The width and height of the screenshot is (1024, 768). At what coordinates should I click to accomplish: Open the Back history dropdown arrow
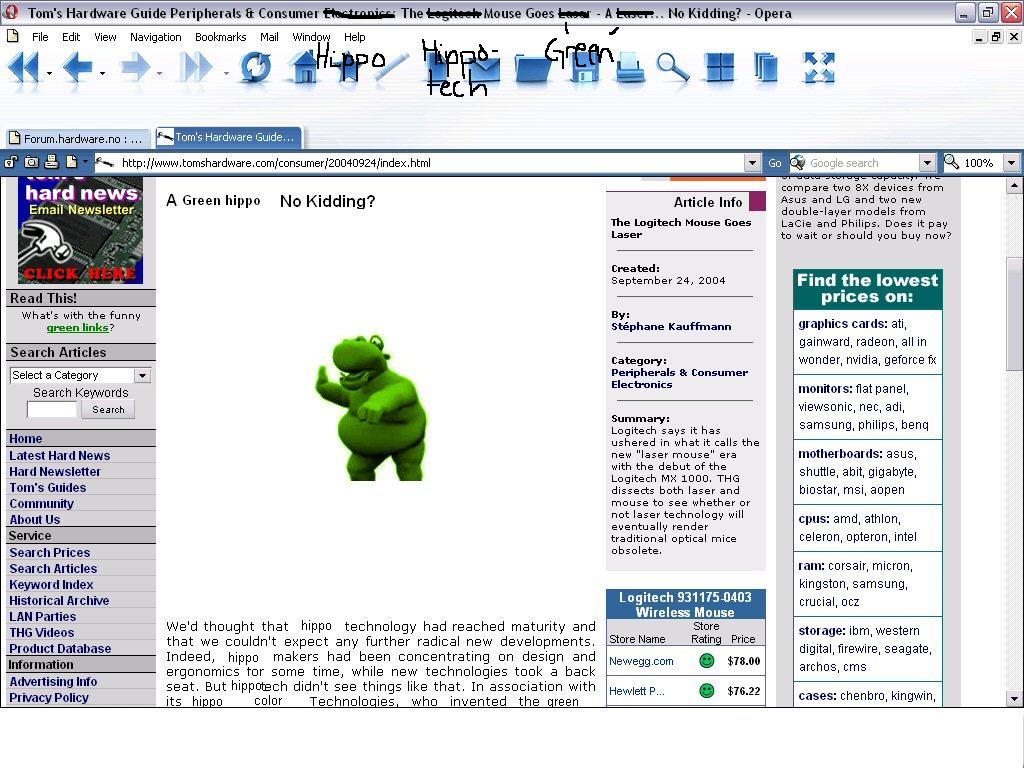click(103, 74)
